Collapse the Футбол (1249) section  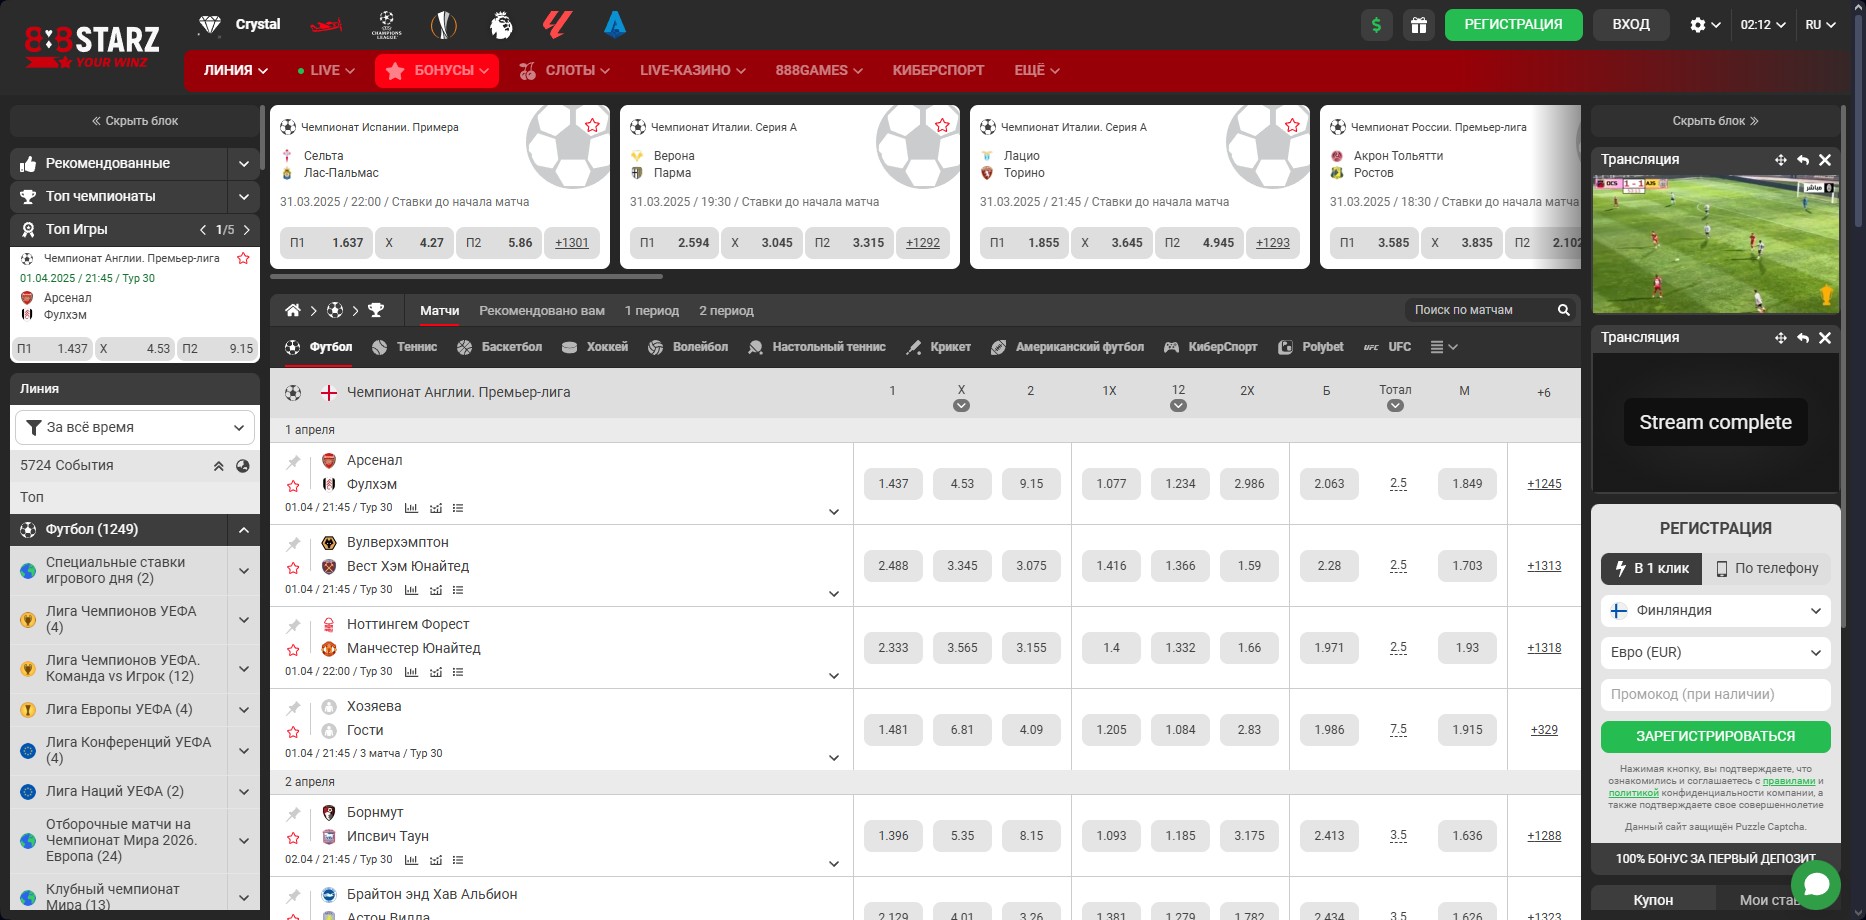pyautogui.click(x=244, y=530)
